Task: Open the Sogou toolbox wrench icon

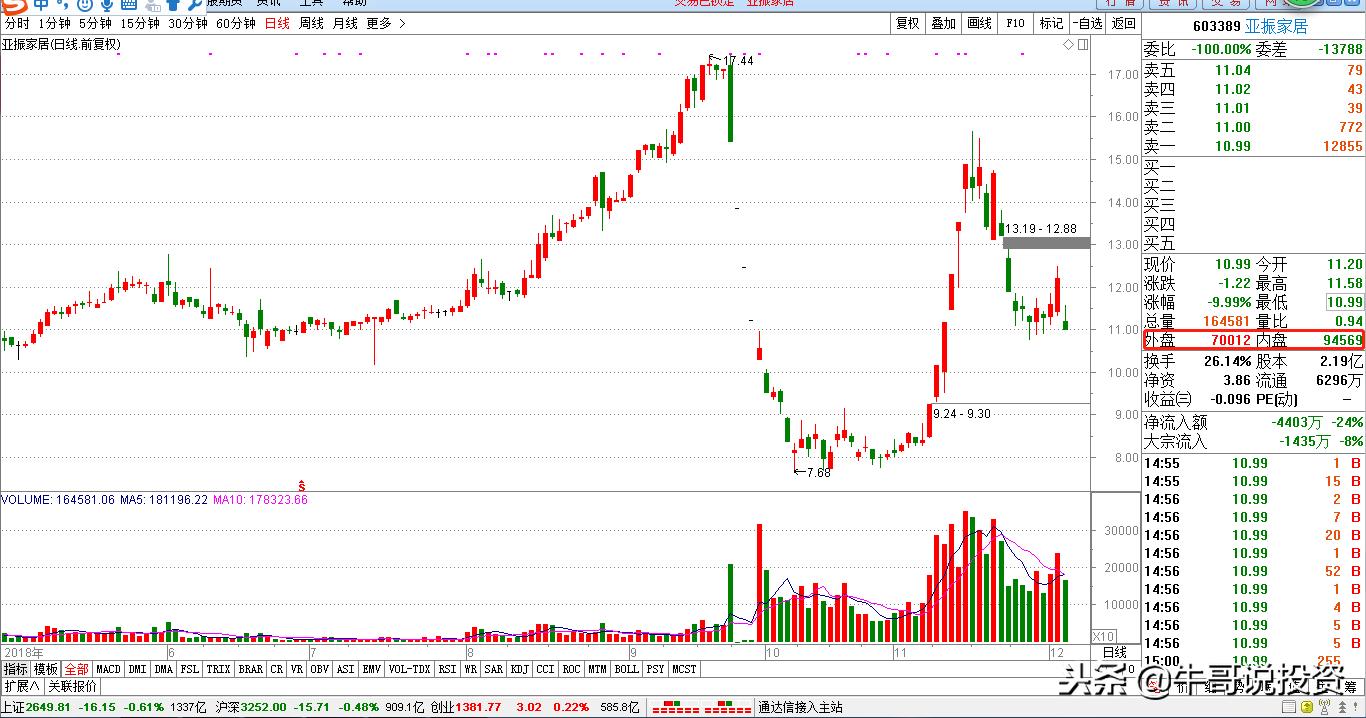Action: click(x=195, y=4)
